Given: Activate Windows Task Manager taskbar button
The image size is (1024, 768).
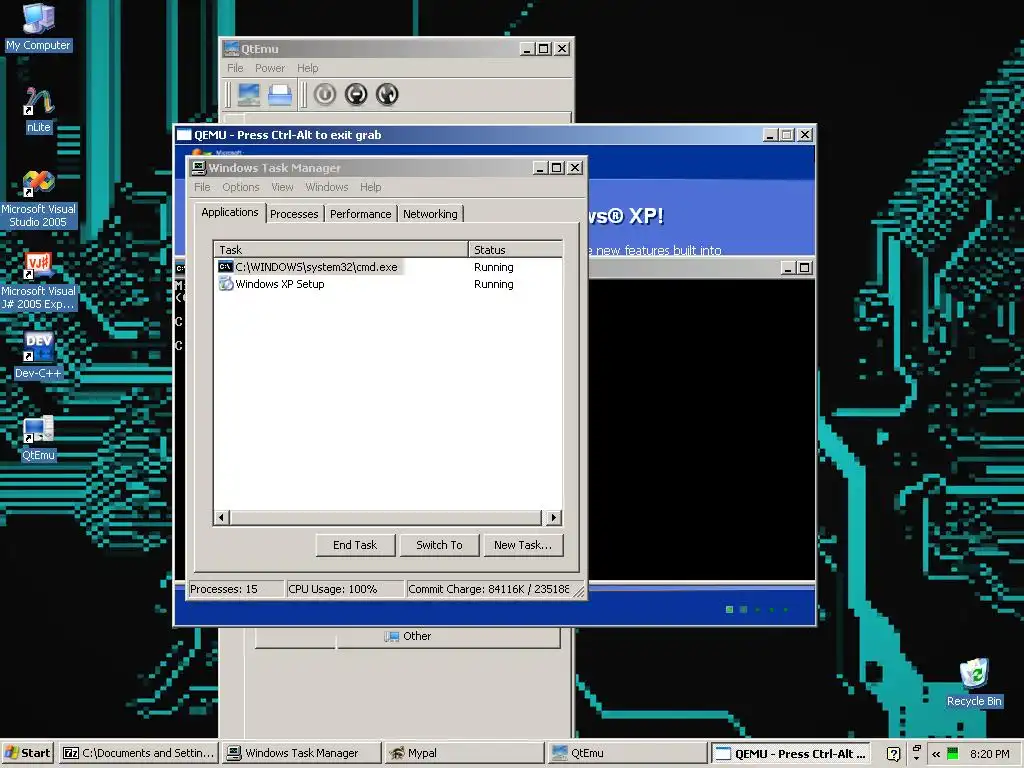Looking at the screenshot, I should pyautogui.click(x=300, y=753).
